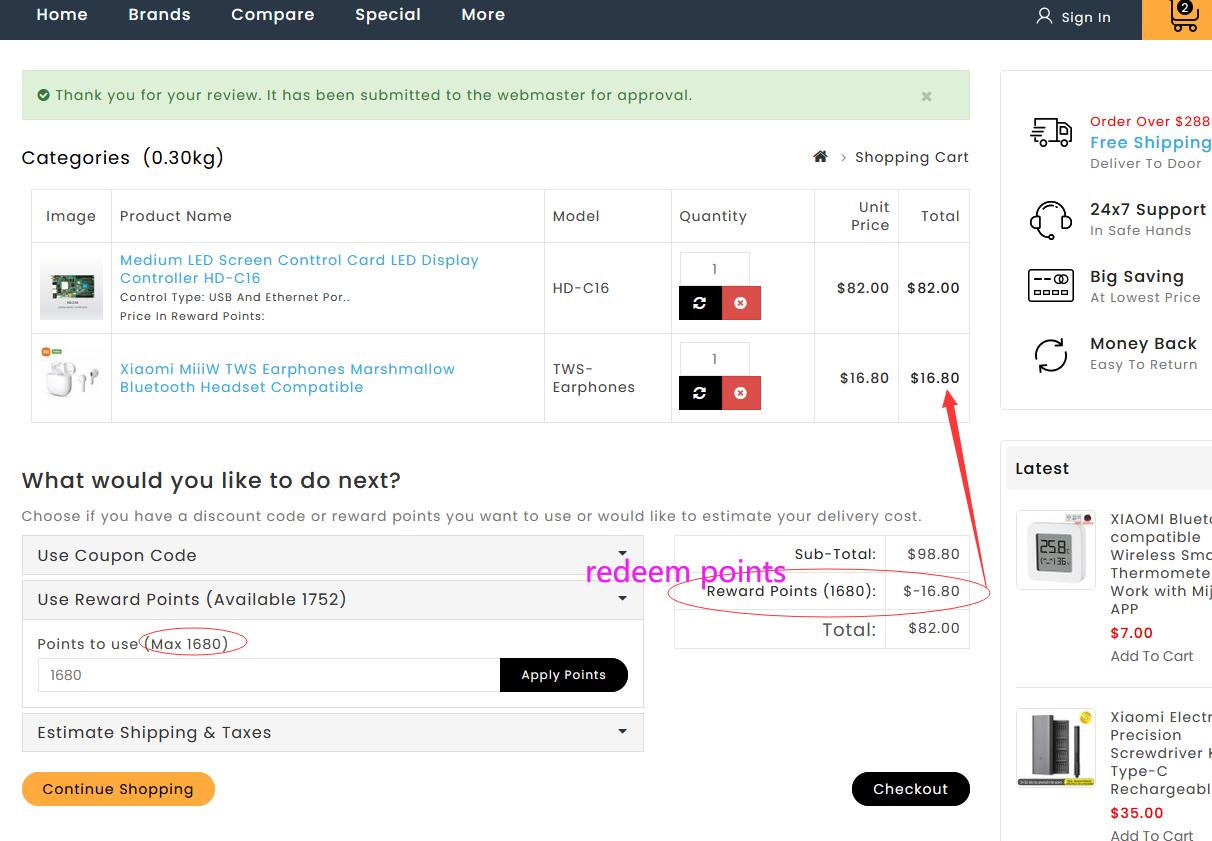The width and height of the screenshot is (1212, 841).
Task: Open the shopping cart icon in header
Action: click(1184, 16)
